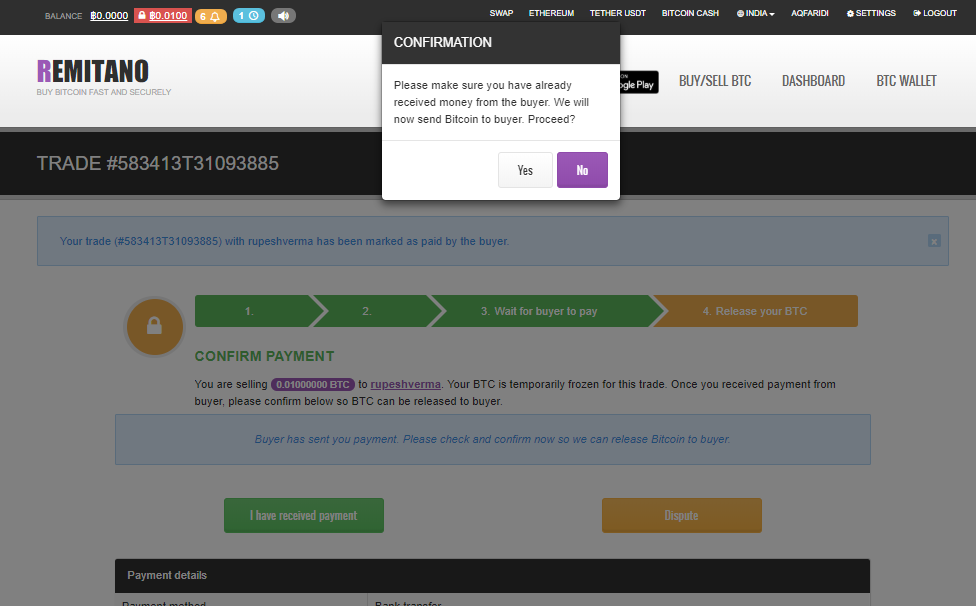Open the SWAP menu item
The height and width of the screenshot is (606, 976).
pos(501,13)
